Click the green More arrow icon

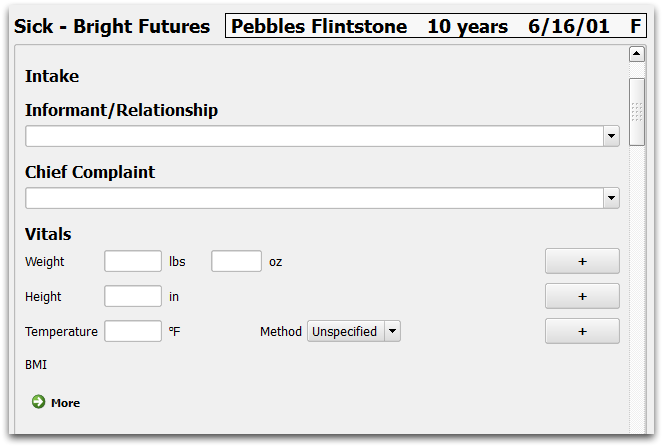(38, 402)
